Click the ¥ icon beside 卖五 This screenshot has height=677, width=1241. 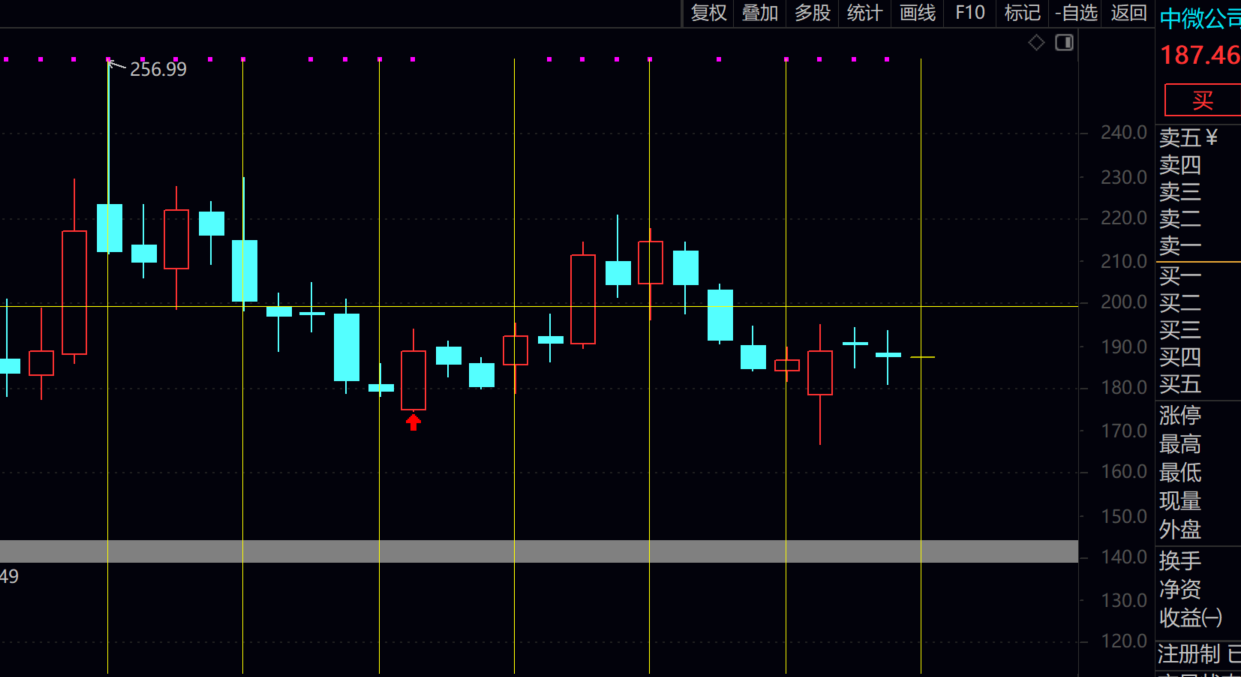point(1211,138)
